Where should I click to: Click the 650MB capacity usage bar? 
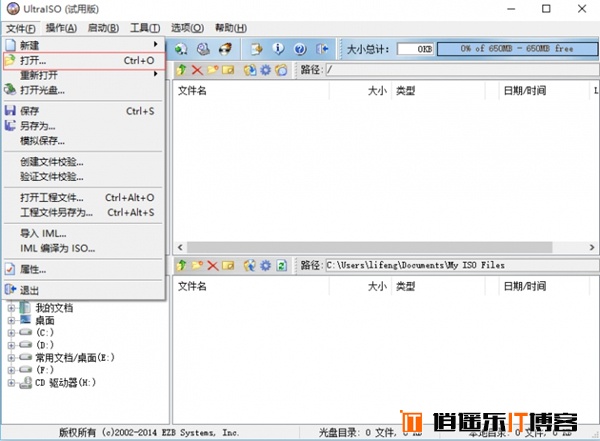517,49
